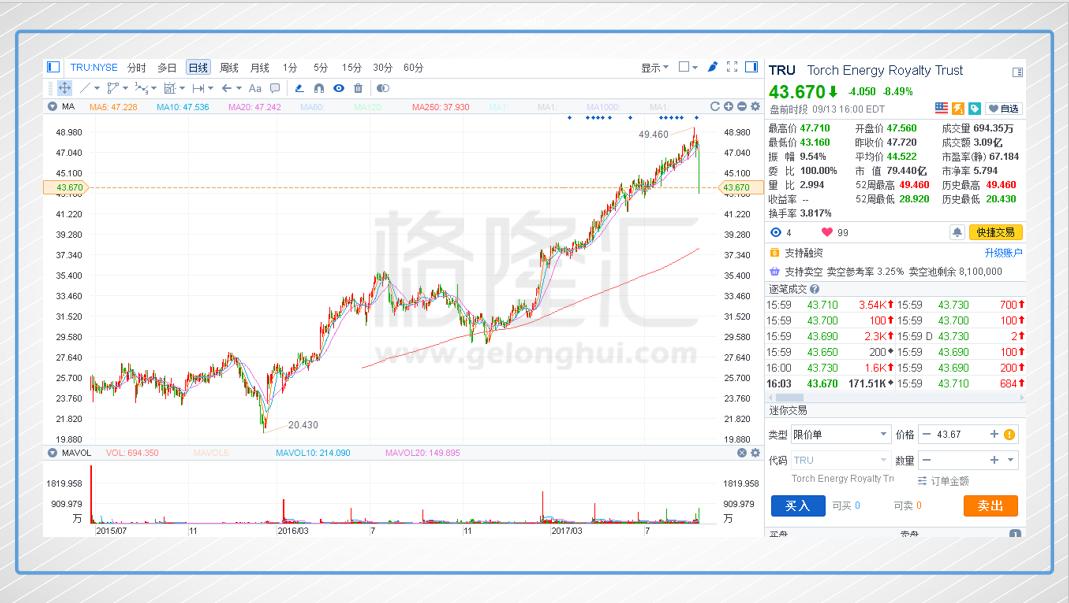Select the comment bubble annotation tool
The height and width of the screenshot is (603, 1069).
click(x=275, y=88)
